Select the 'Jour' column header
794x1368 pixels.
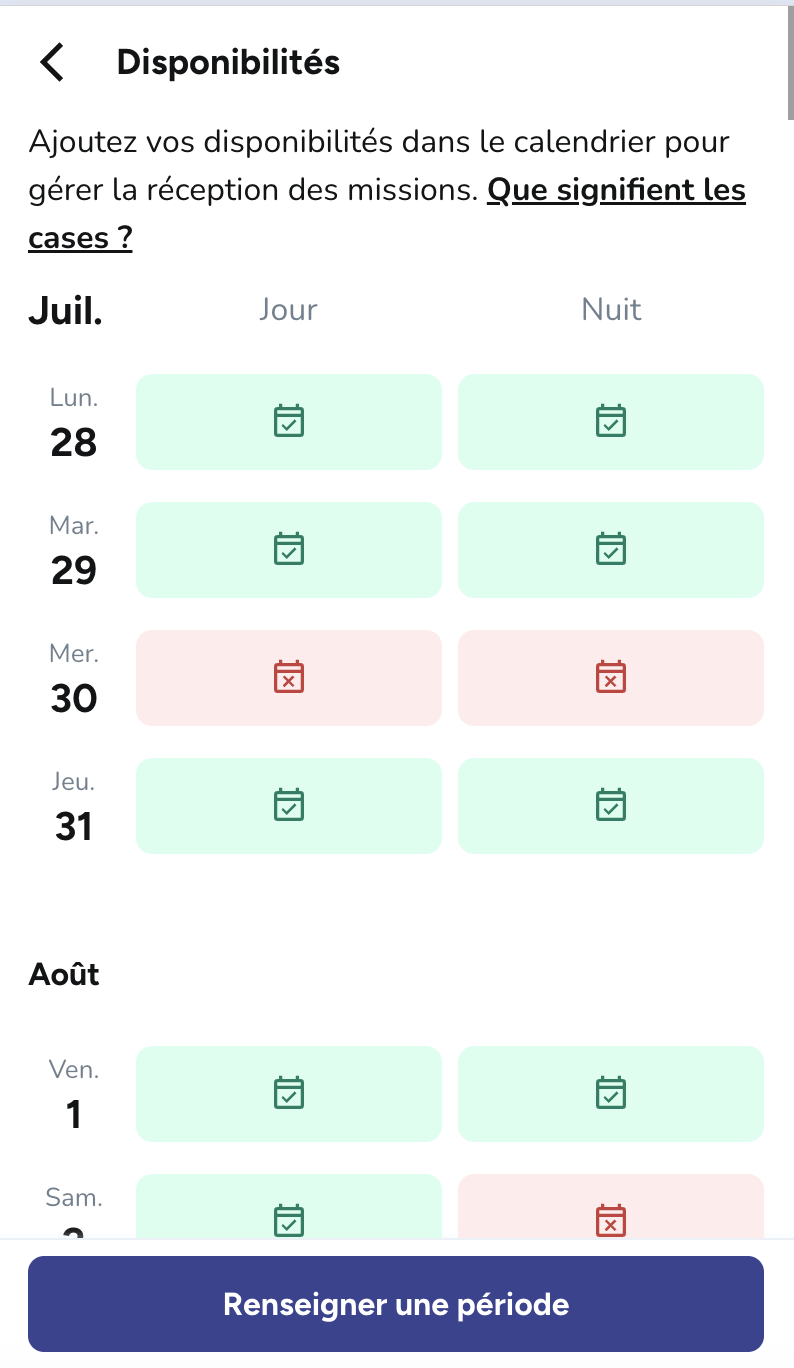[288, 310]
